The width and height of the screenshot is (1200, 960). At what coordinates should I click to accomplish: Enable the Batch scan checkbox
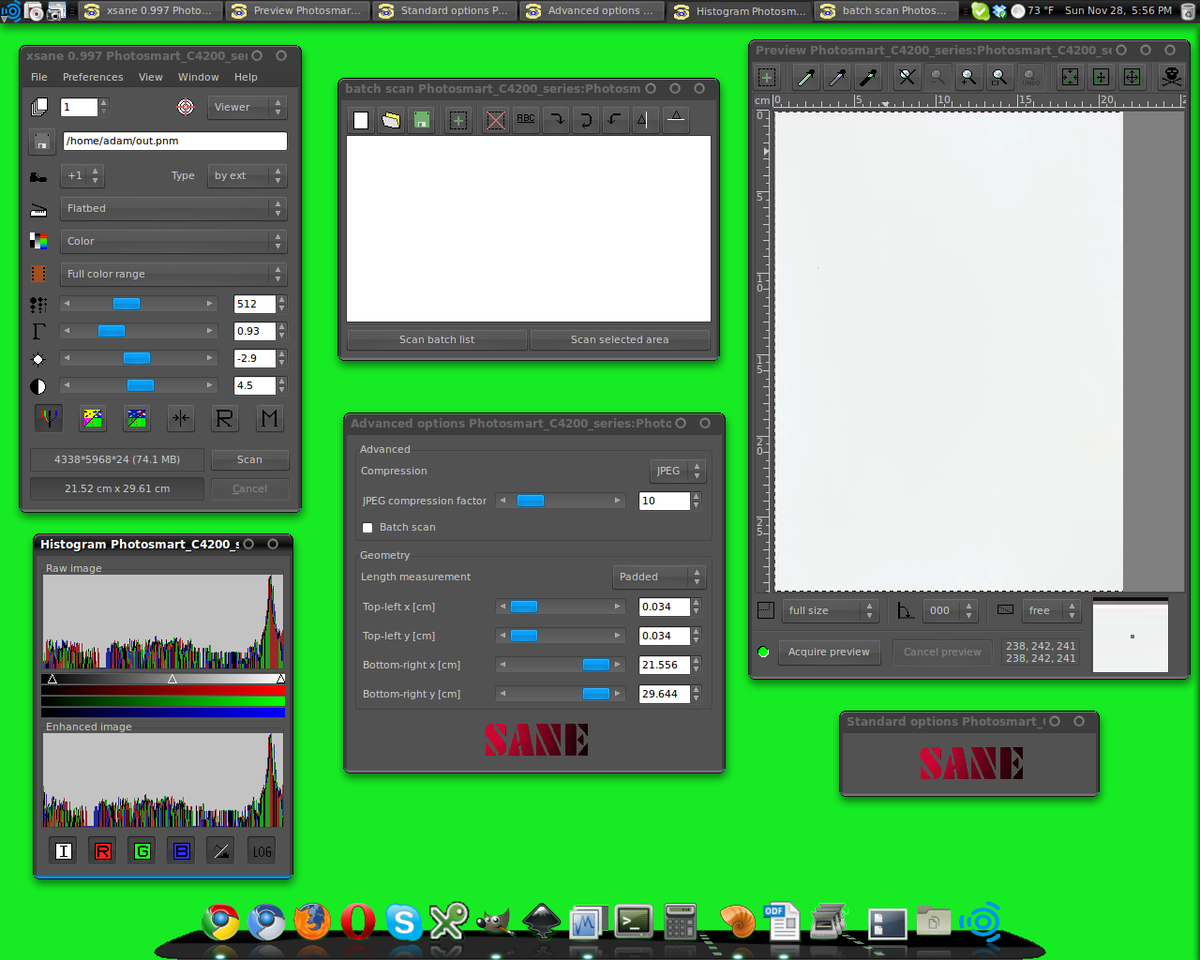click(x=367, y=527)
